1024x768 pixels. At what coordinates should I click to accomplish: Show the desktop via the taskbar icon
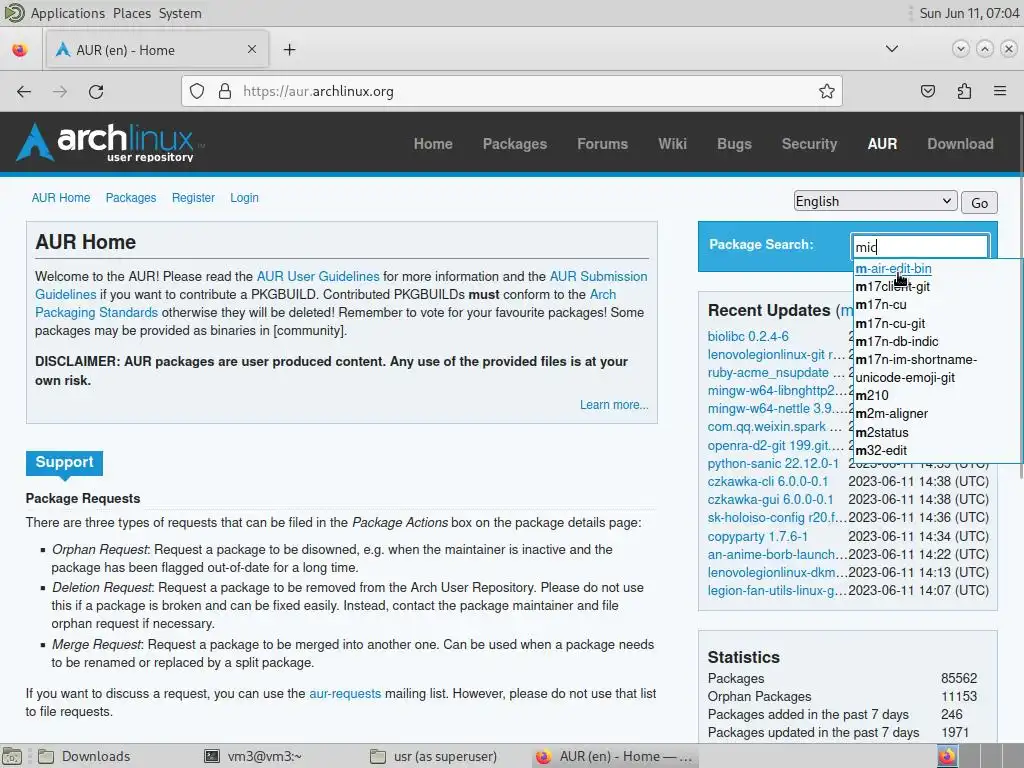tap(12, 756)
